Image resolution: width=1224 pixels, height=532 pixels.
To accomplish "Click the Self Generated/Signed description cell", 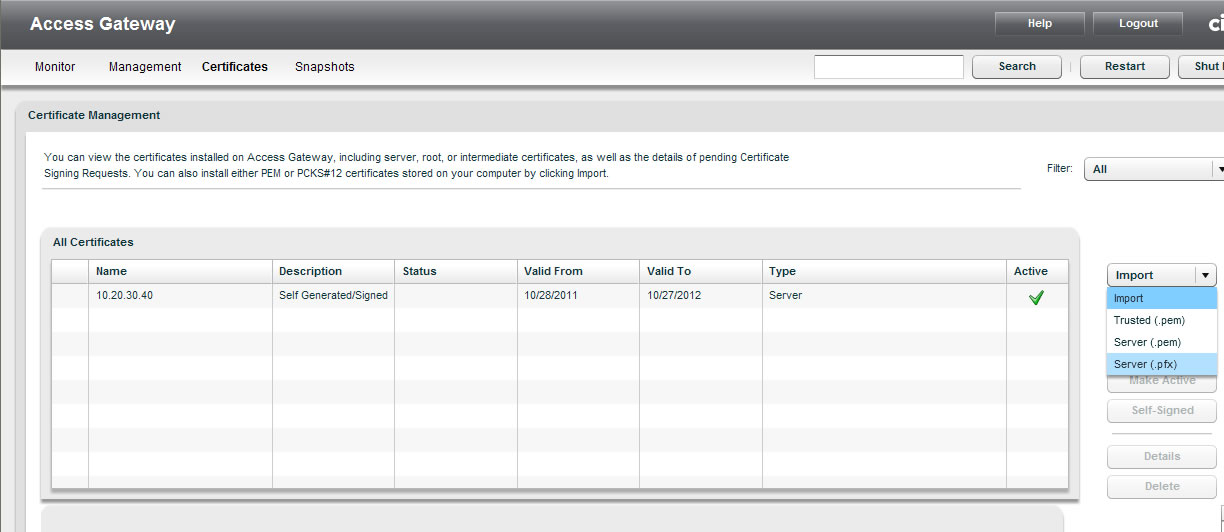I will [x=333, y=296].
